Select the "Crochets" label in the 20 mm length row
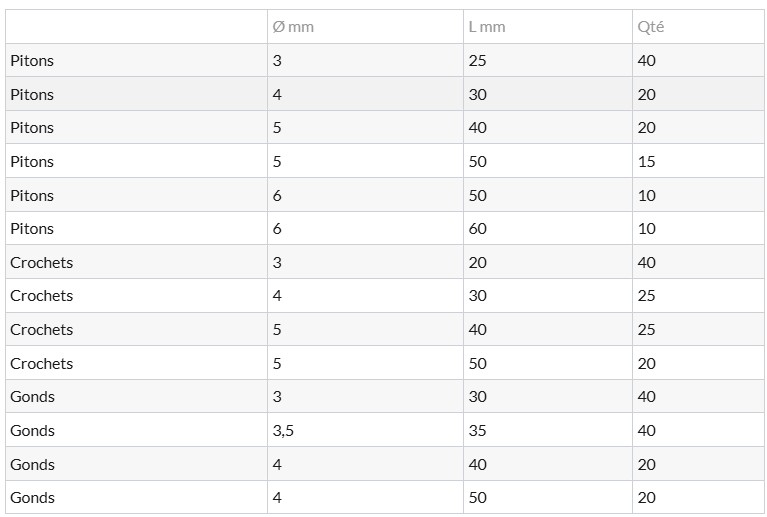This screenshot has height=517, width=767. tap(41, 263)
